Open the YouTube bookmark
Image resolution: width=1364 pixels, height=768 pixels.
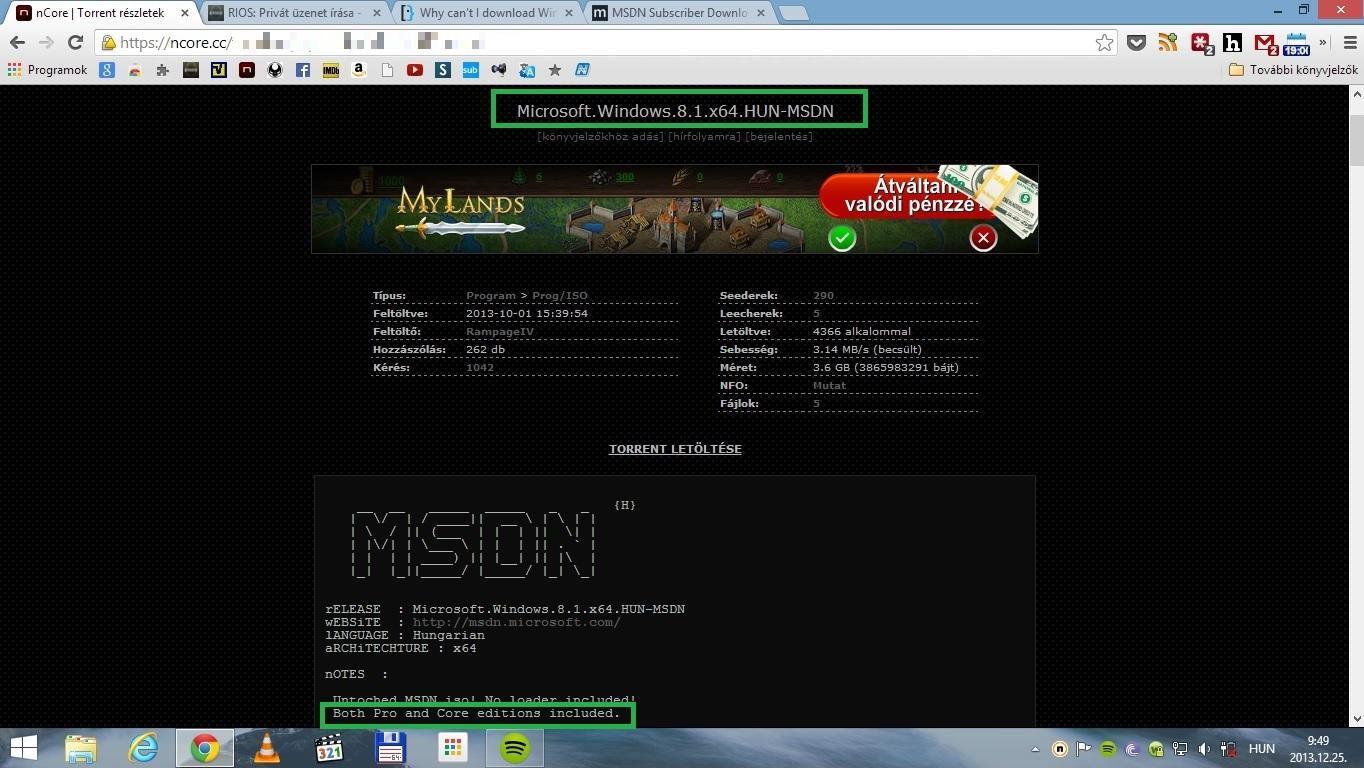click(415, 70)
